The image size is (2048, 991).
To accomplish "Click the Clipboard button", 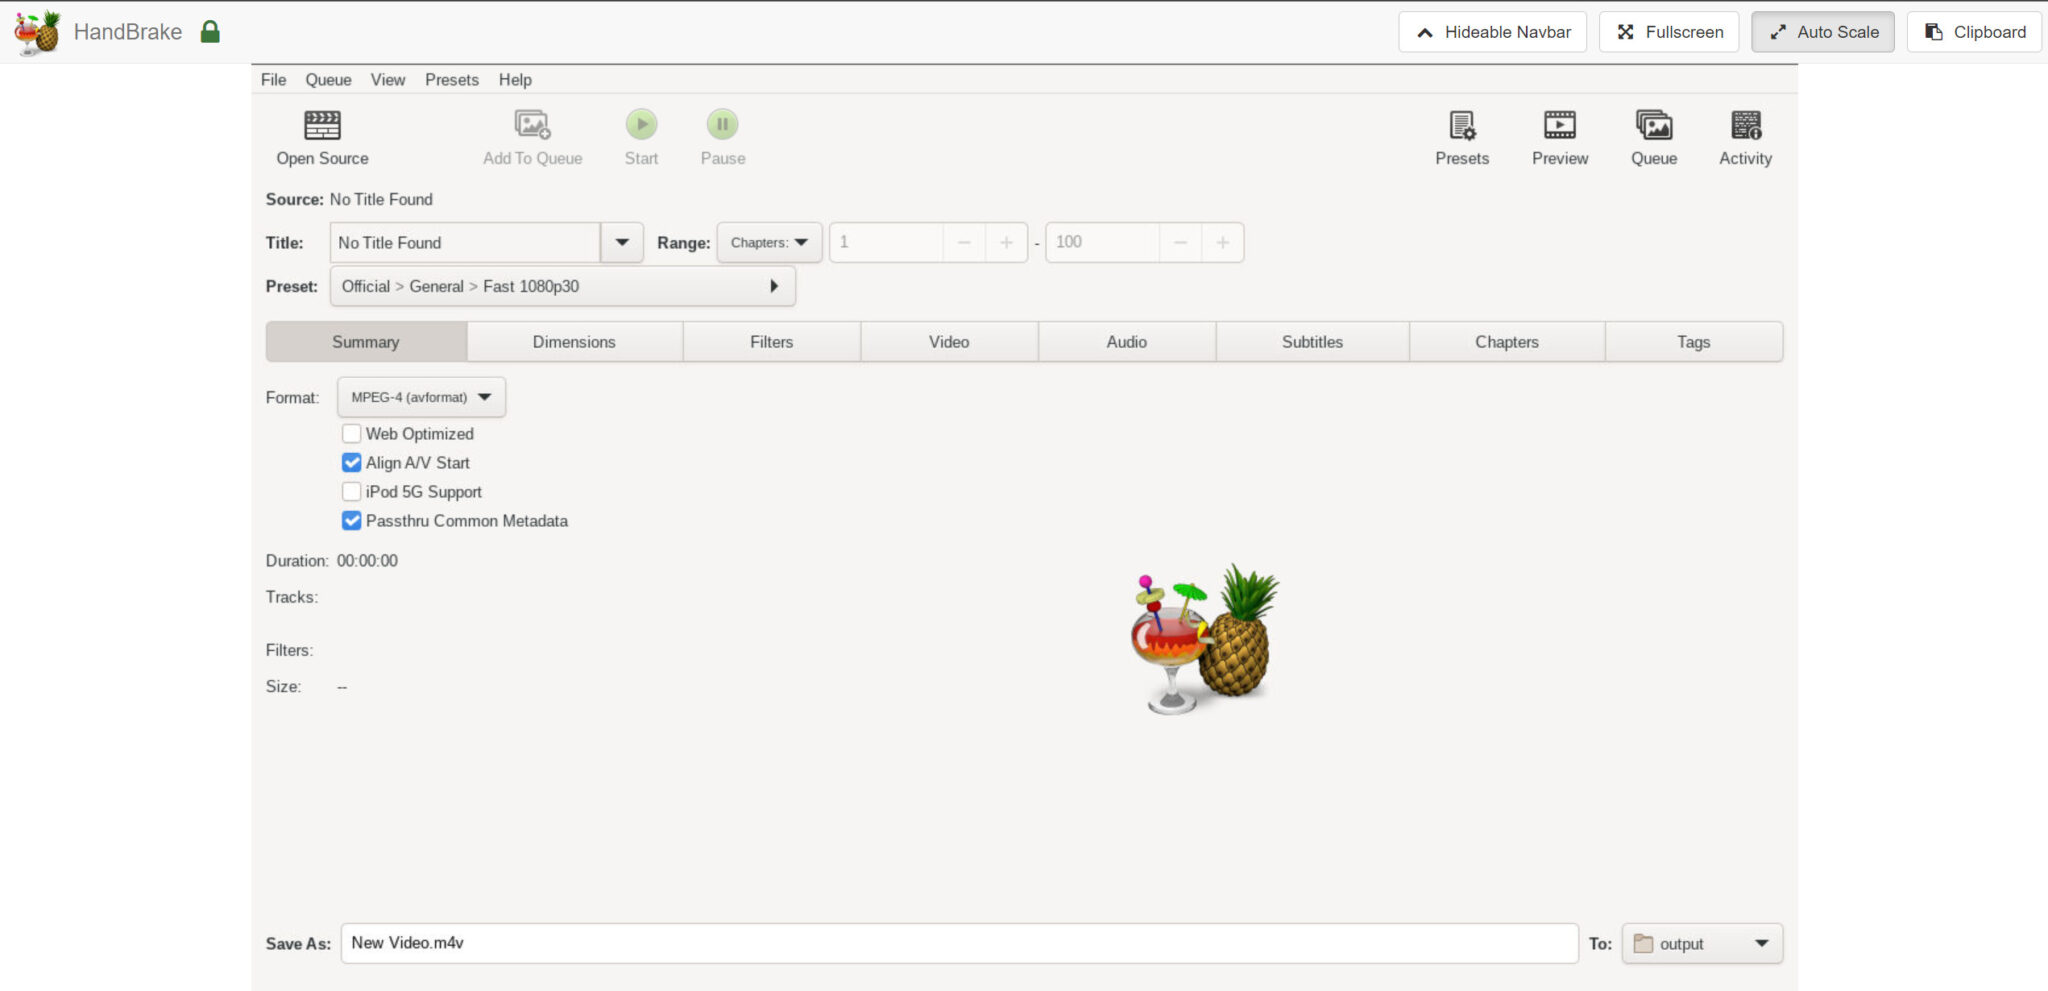I will pos(1973,31).
